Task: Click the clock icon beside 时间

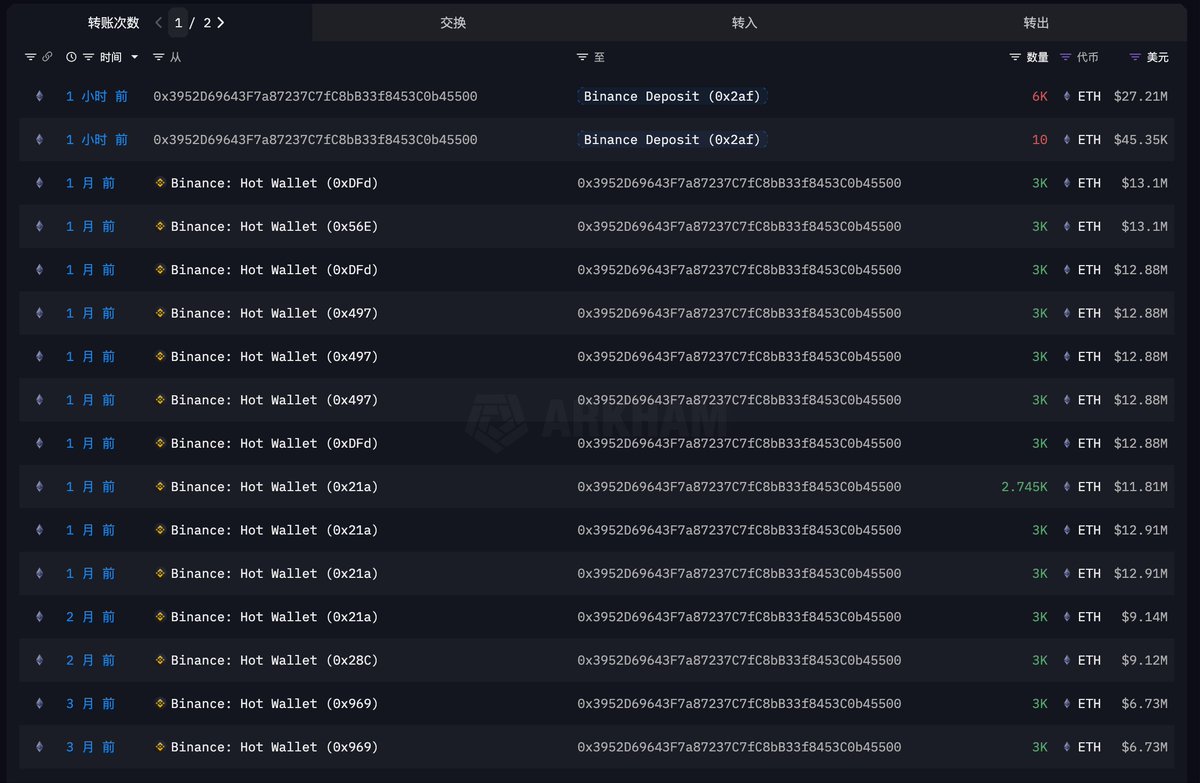Action: (x=71, y=57)
